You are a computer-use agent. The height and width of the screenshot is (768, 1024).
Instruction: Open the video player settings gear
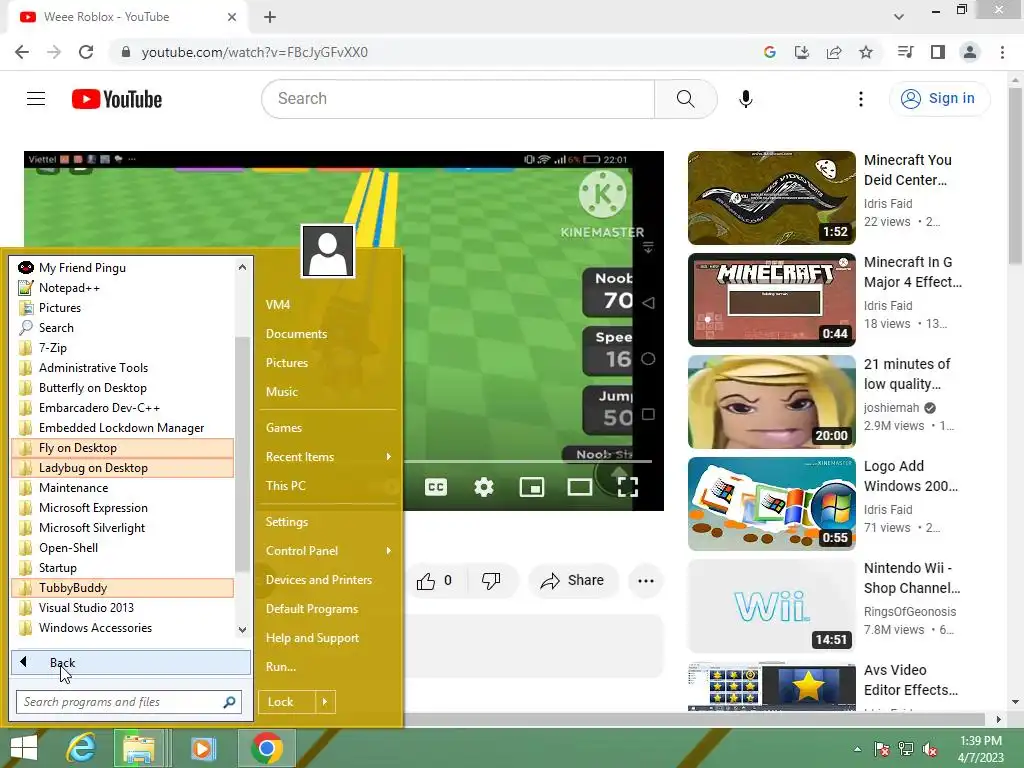pos(484,487)
